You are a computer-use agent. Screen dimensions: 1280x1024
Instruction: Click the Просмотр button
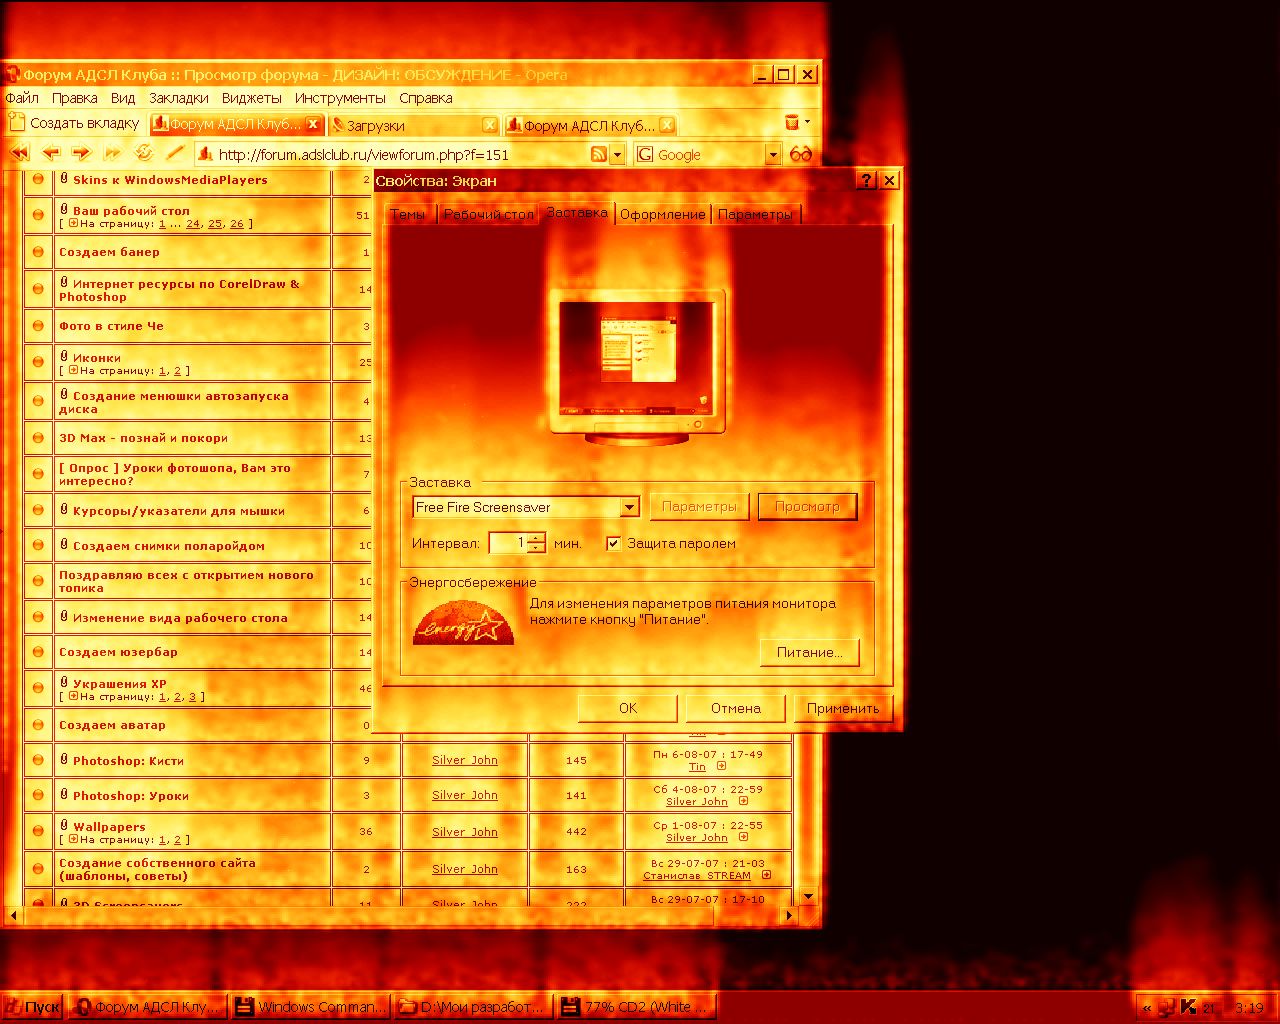tap(807, 507)
